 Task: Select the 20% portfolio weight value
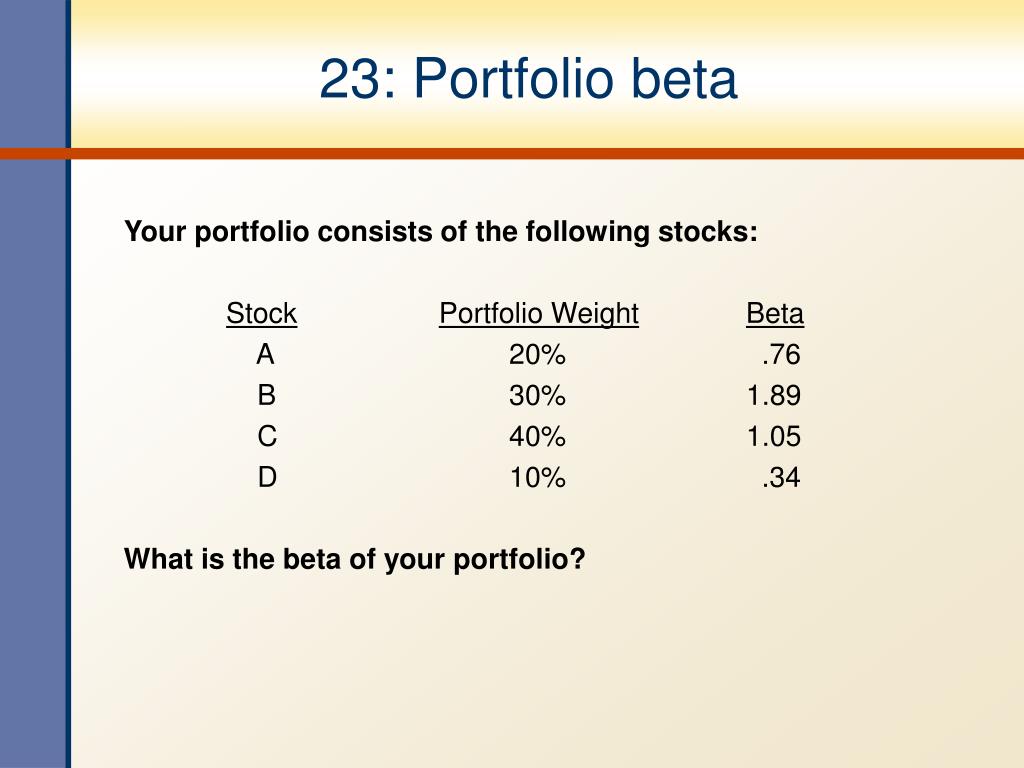pos(537,355)
